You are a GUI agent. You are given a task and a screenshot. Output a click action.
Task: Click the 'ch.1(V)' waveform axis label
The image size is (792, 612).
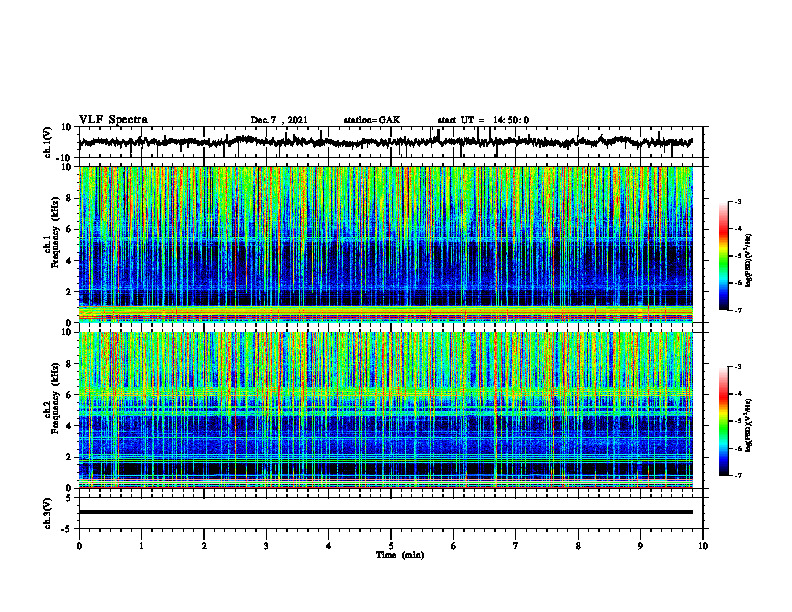(x=47, y=142)
